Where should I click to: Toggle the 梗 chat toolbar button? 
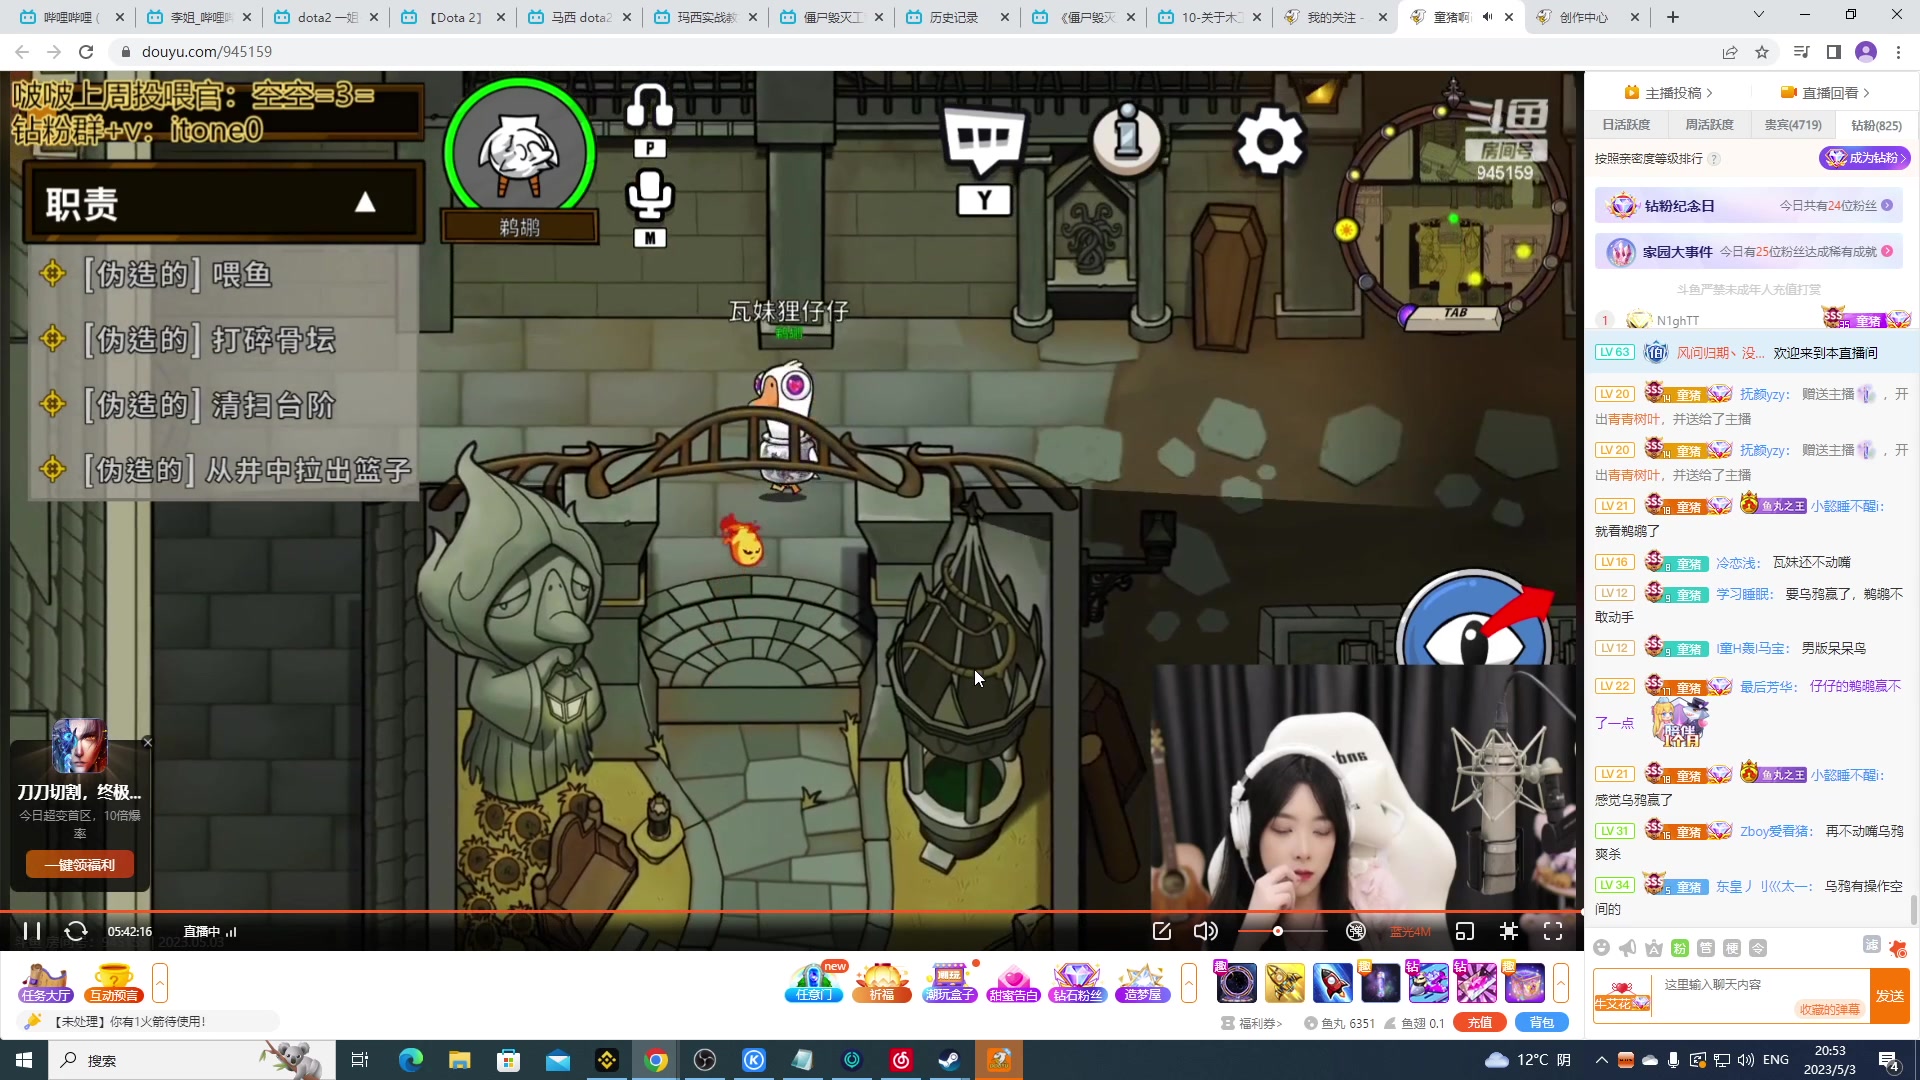click(x=1732, y=948)
